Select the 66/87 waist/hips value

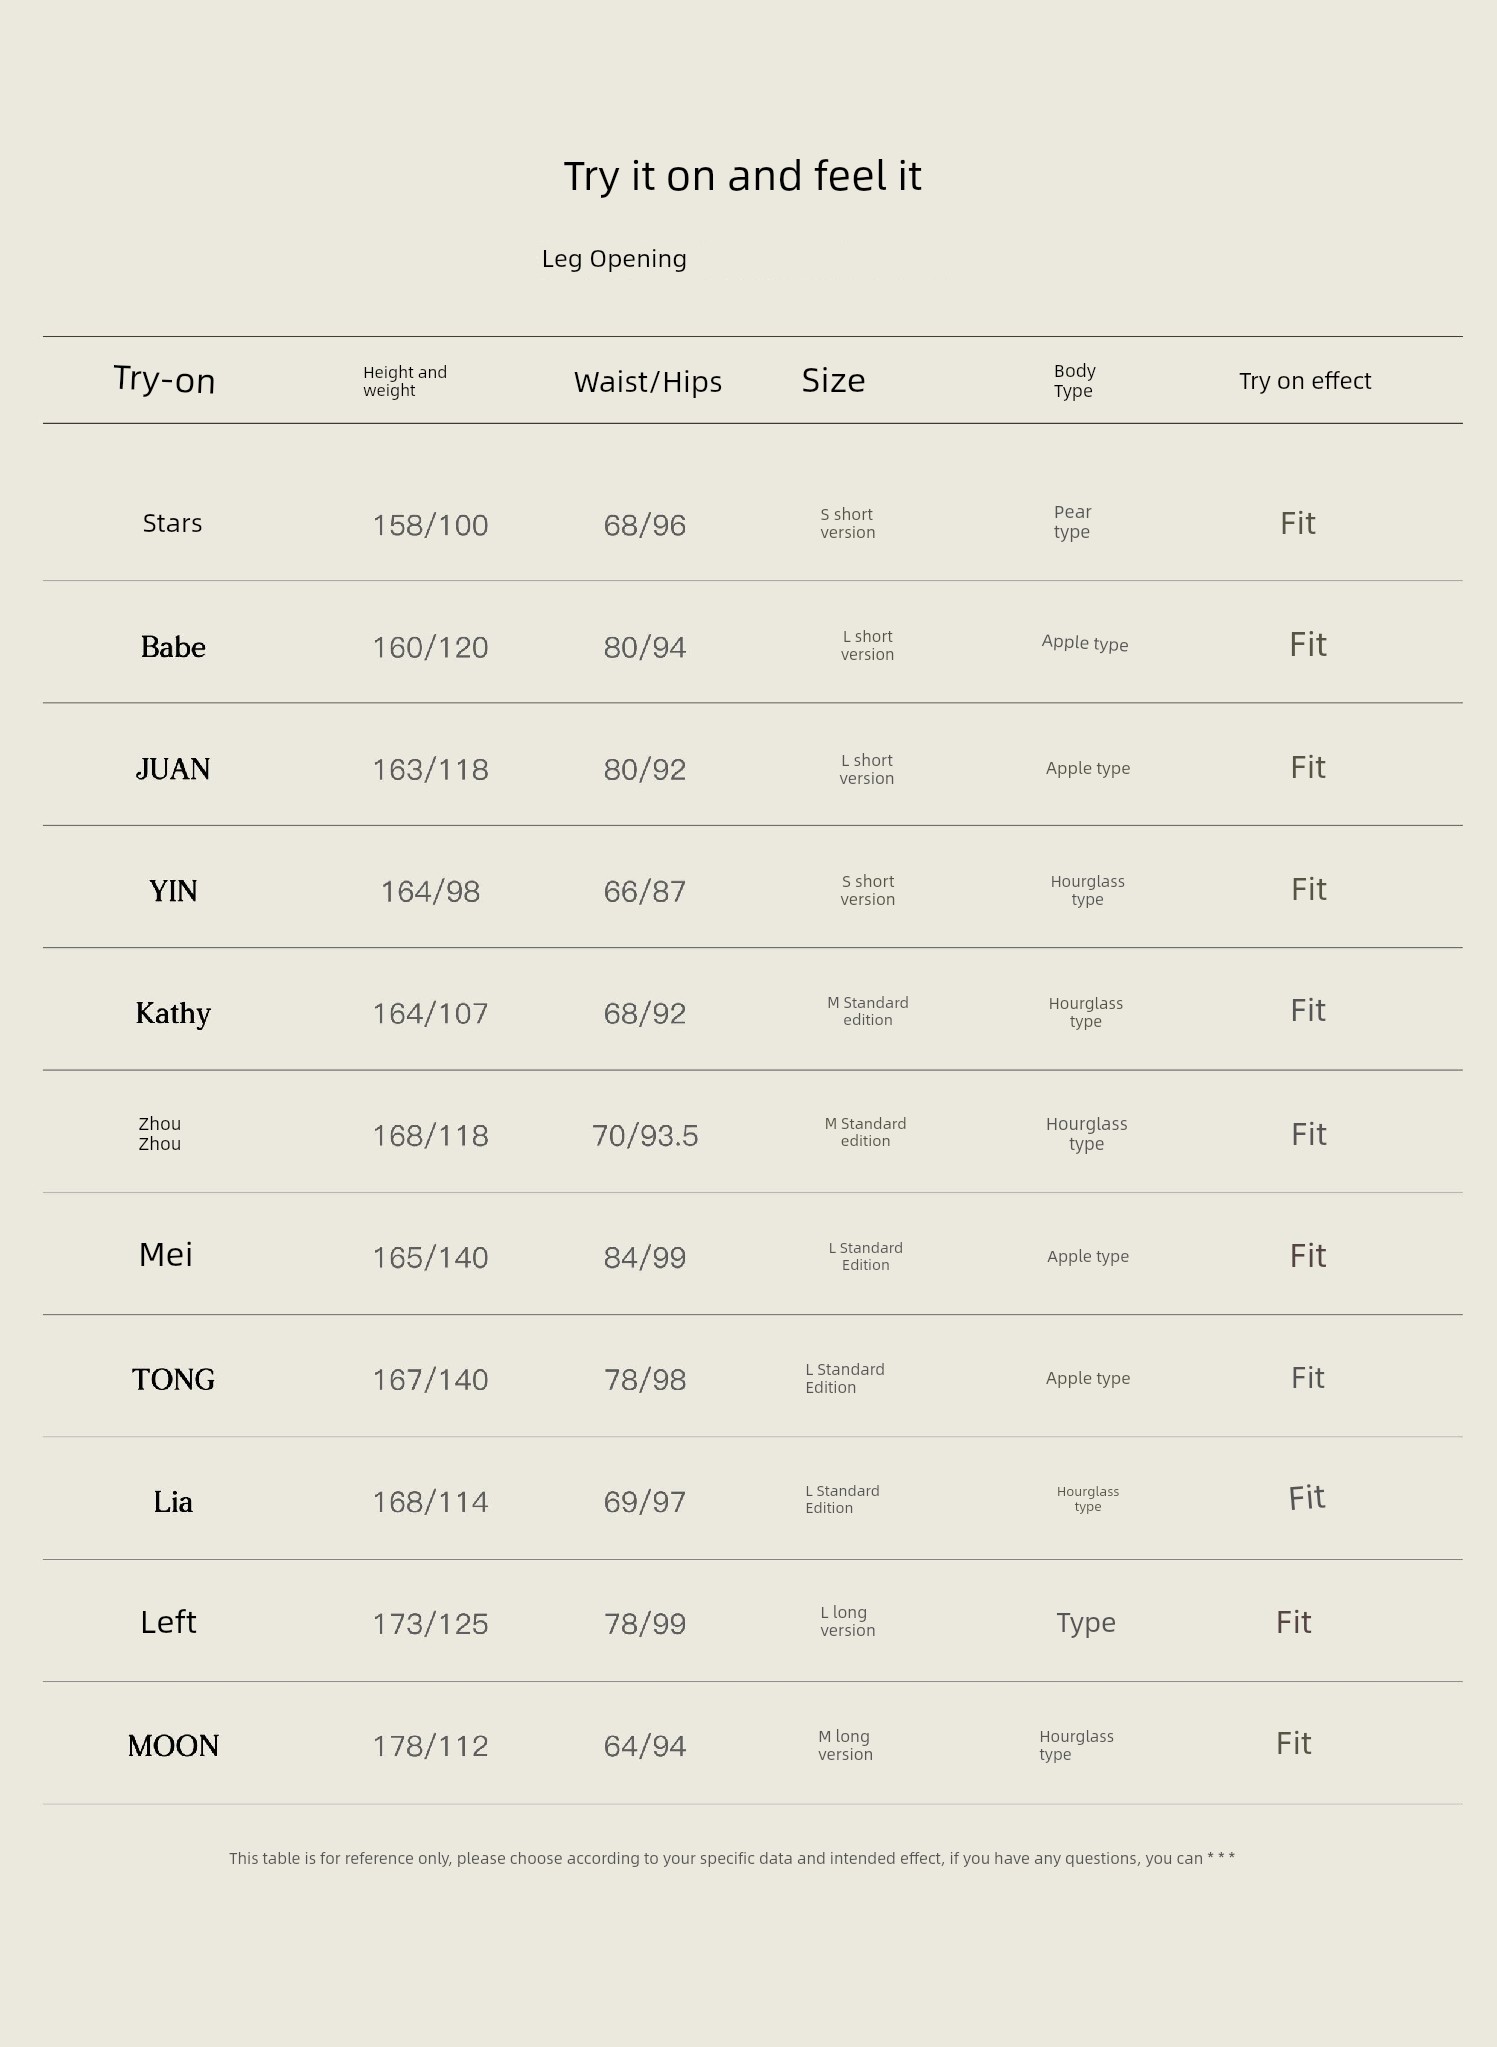644,891
